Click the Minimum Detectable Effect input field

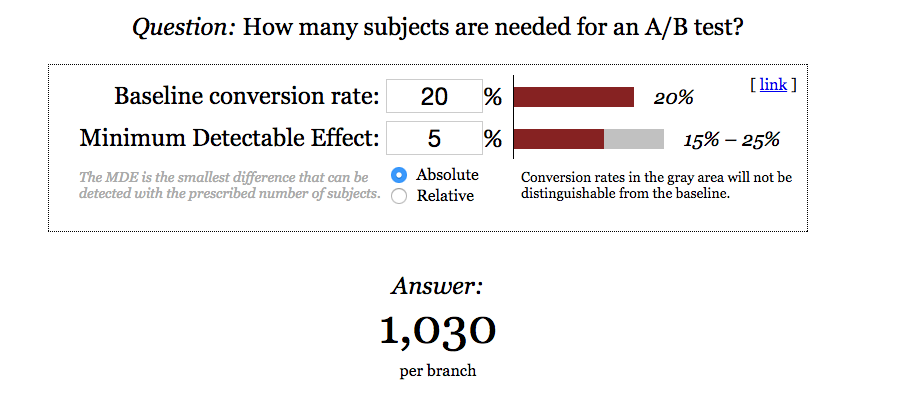[x=433, y=138]
